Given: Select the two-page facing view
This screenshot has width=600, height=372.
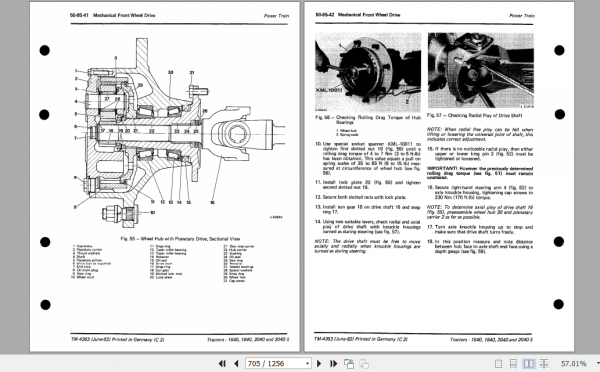Looking at the screenshot, I should (528, 364).
